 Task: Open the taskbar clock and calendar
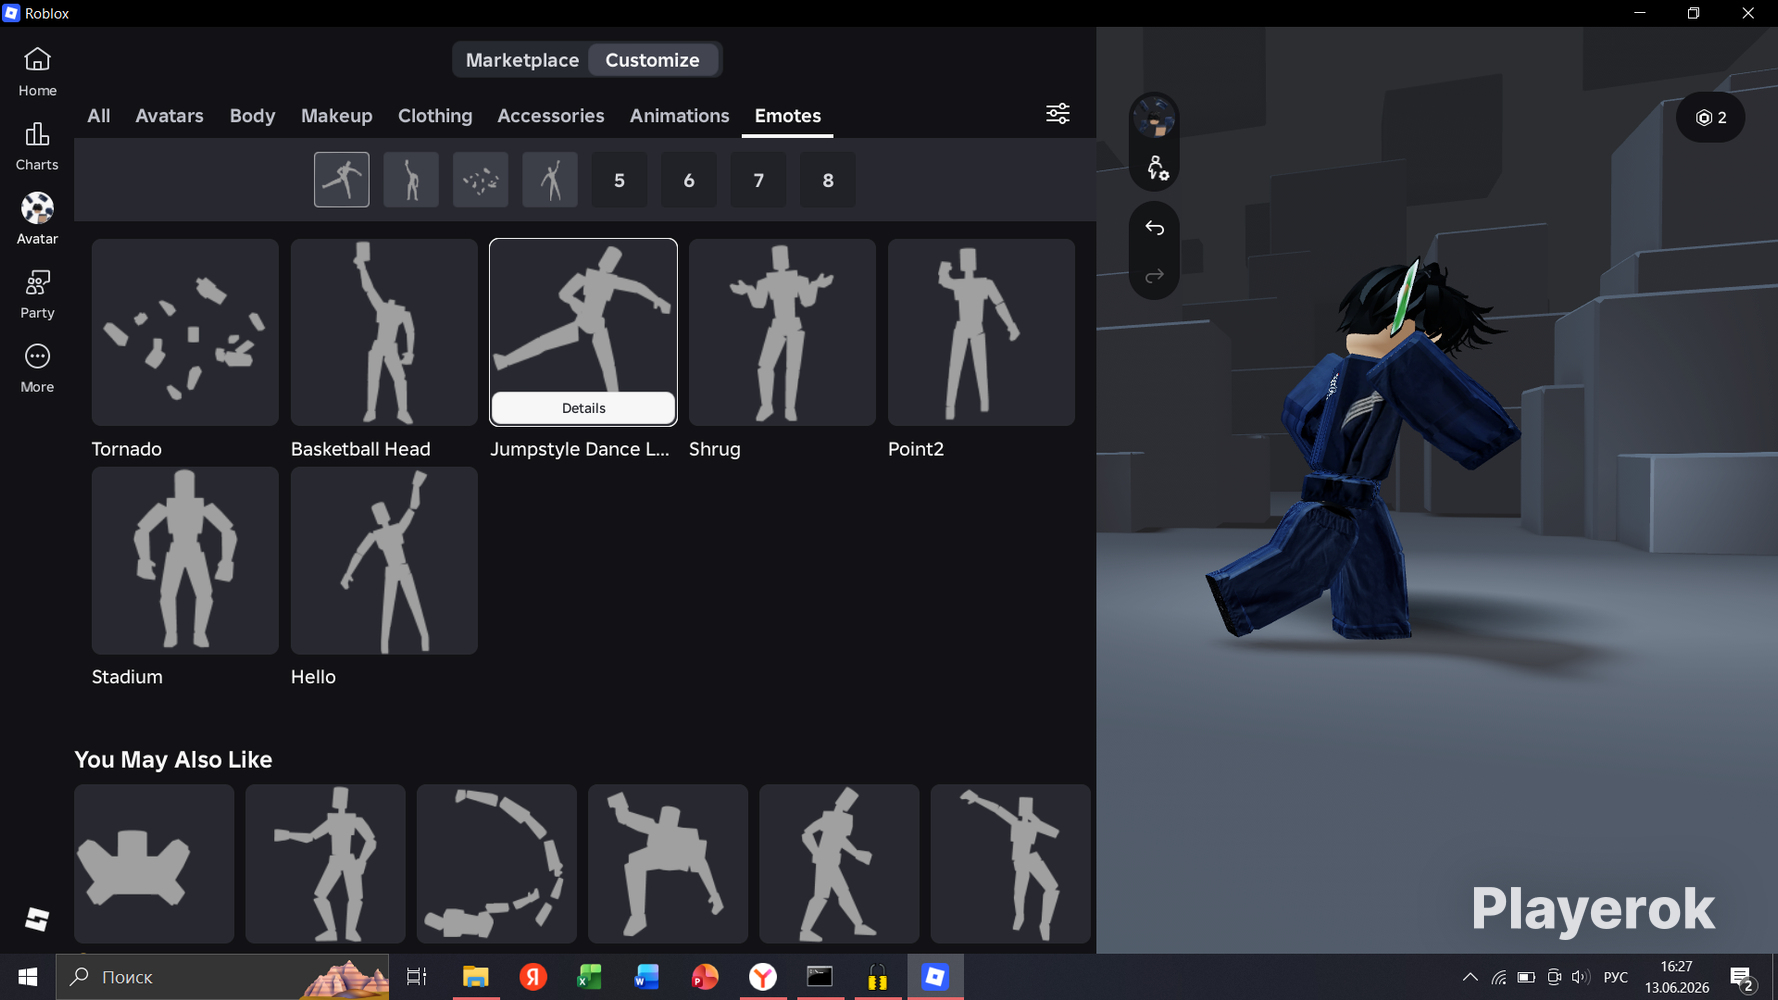pos(1677,977)
